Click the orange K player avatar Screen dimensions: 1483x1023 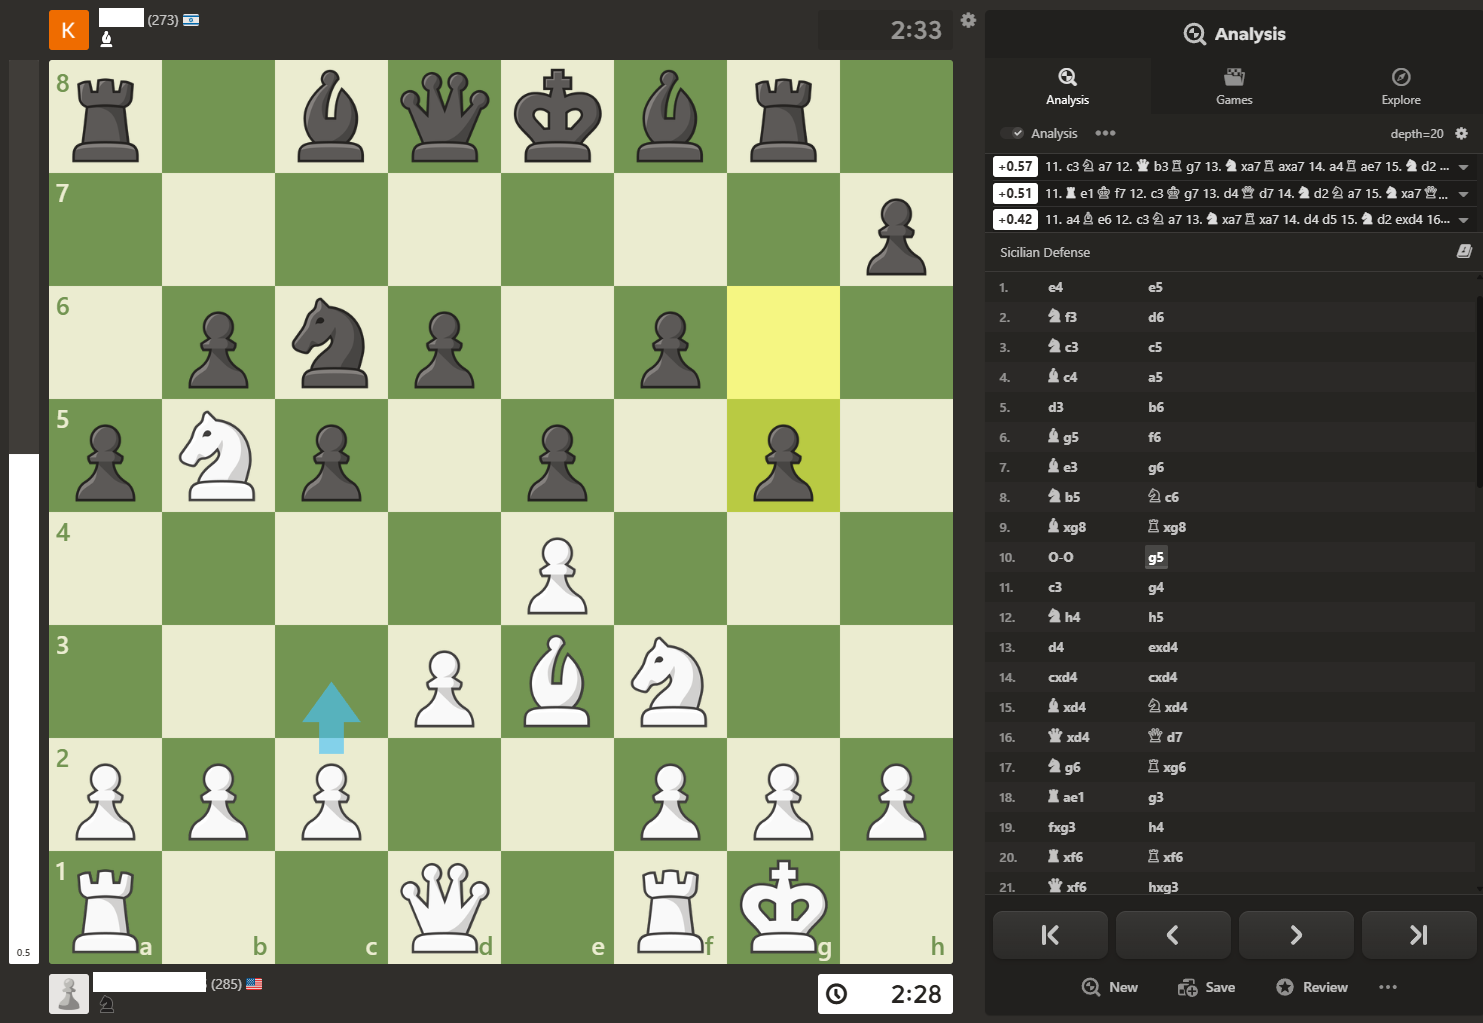point(69,30)
